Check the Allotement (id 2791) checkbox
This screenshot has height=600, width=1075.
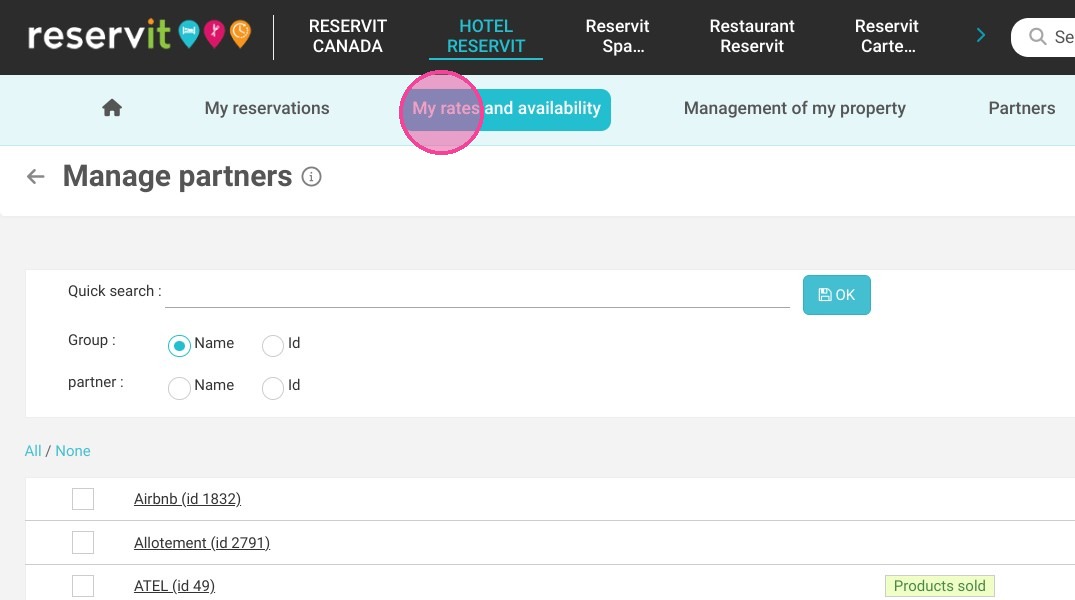[x=83, y=542]
